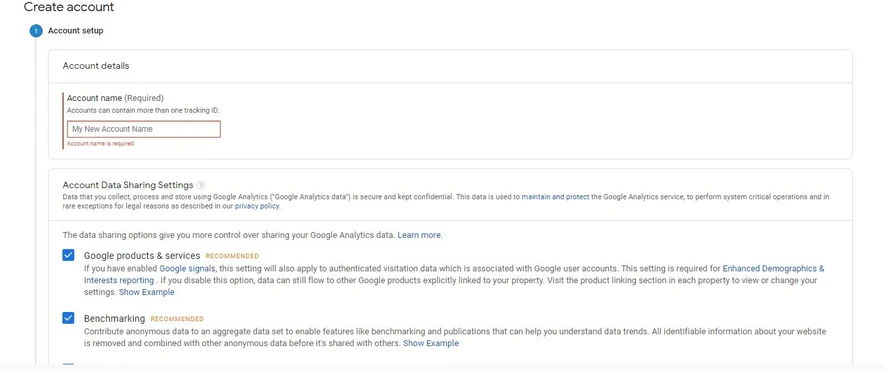Show Example for Benchmarking option
The width and height of the screenshot is (885, 371).
431,343
